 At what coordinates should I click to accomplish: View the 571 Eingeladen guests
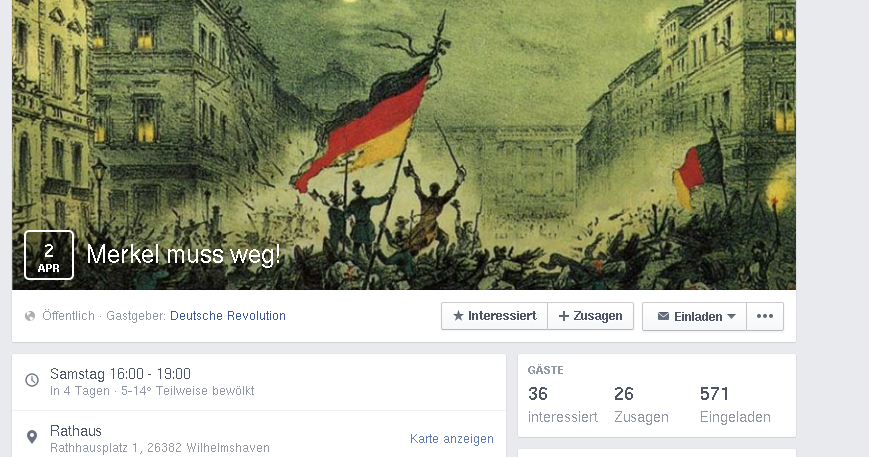tap(735, 404)
